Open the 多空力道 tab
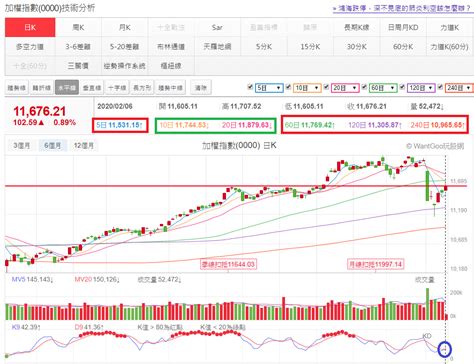This screenshot has width=474, height=364. [30, 47]
